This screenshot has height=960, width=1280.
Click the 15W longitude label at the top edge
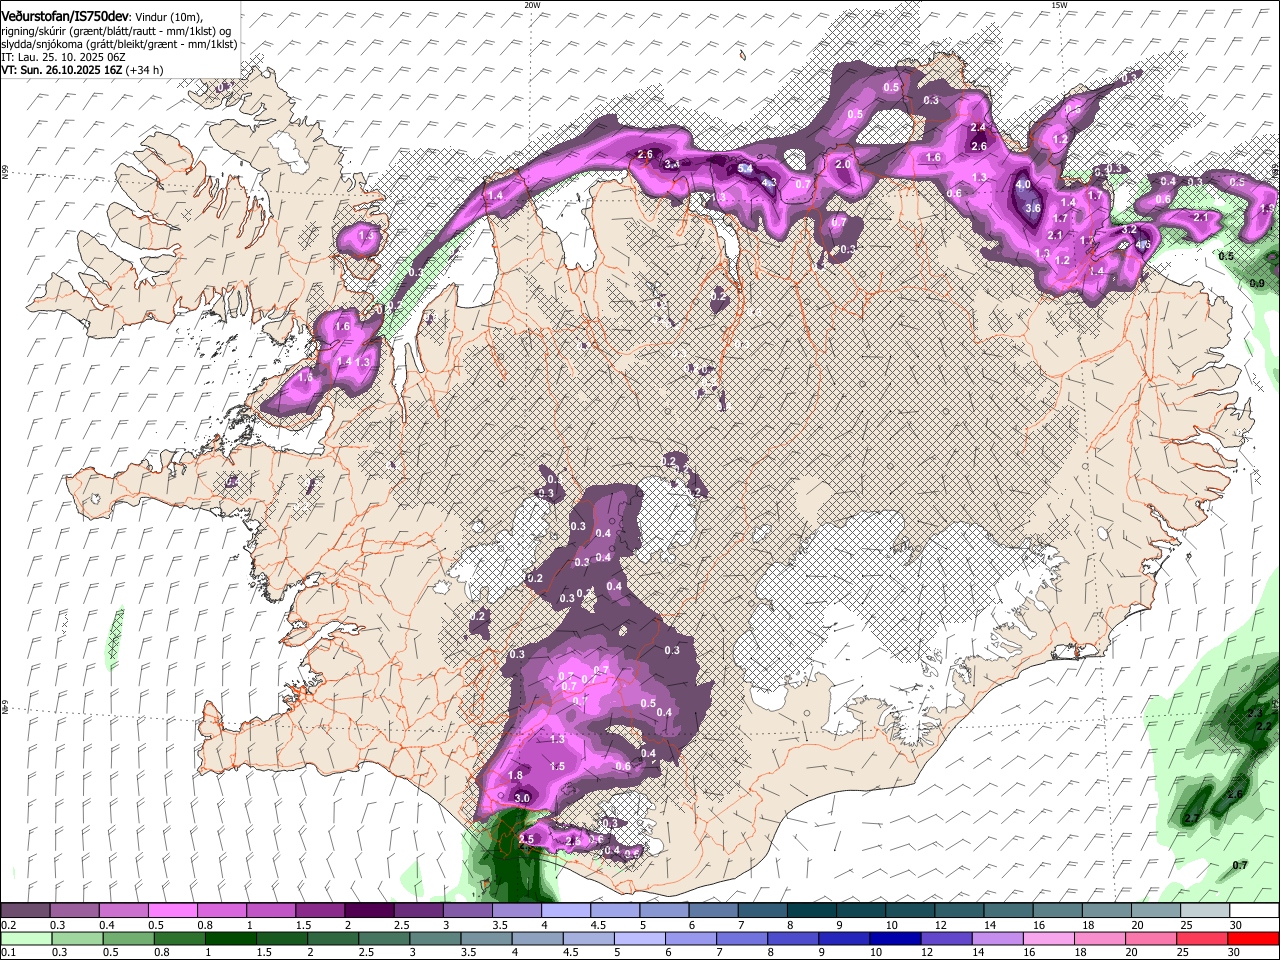click(1059, 5)
